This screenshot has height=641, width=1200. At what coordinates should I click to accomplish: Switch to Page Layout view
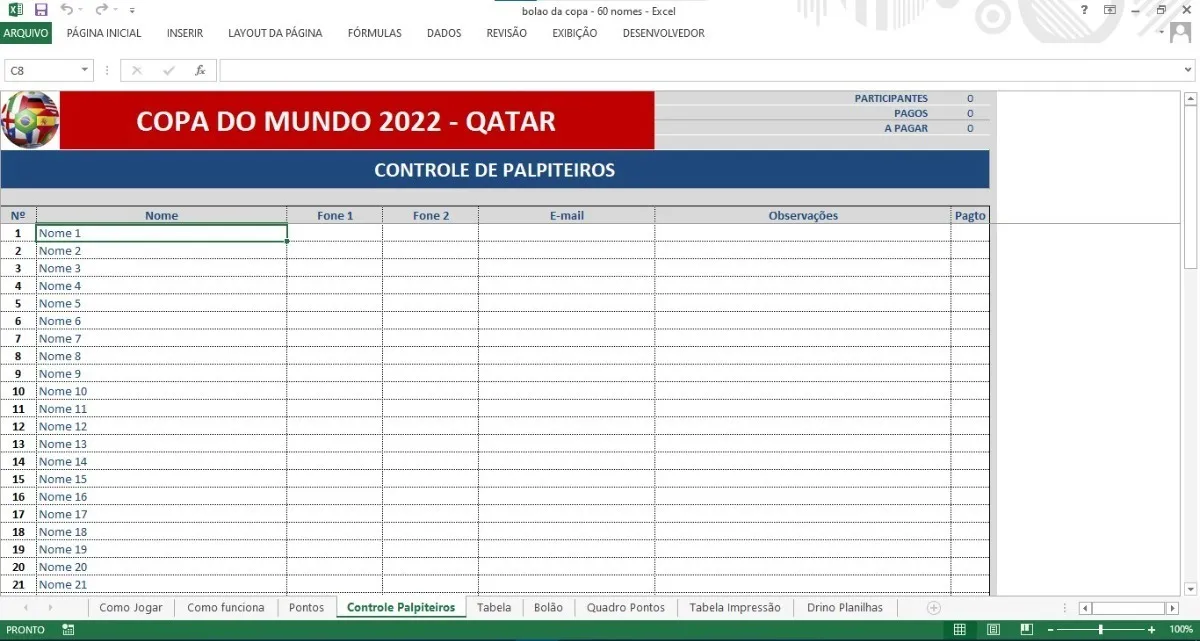tap(993, 630)
